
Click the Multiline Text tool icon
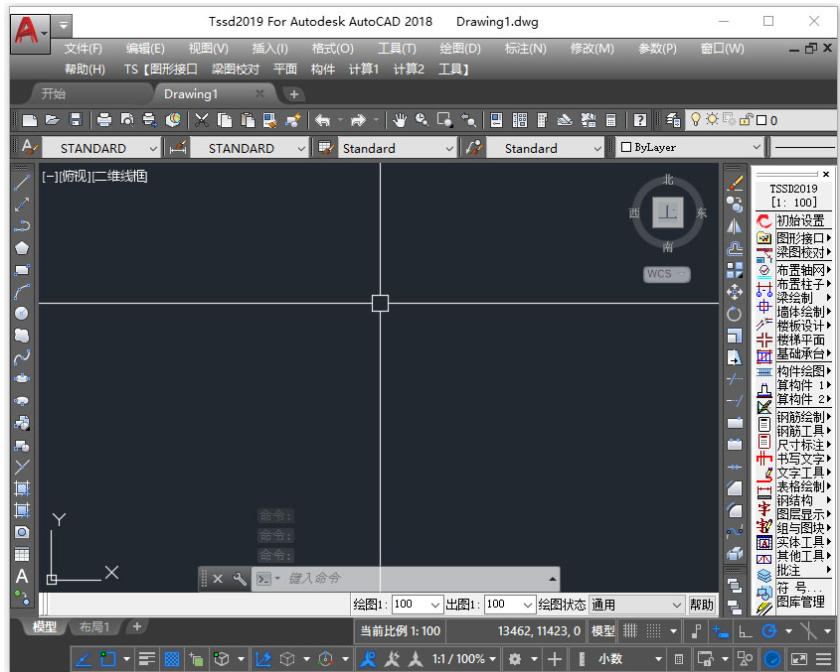pyautogui.click(x=22, y=576)
